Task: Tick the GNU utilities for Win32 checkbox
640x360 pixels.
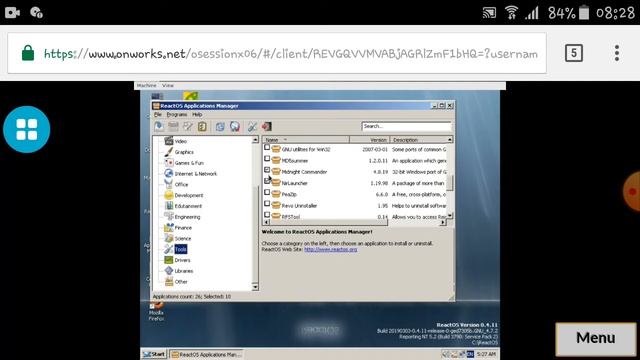Action: [x=267, y=147]
